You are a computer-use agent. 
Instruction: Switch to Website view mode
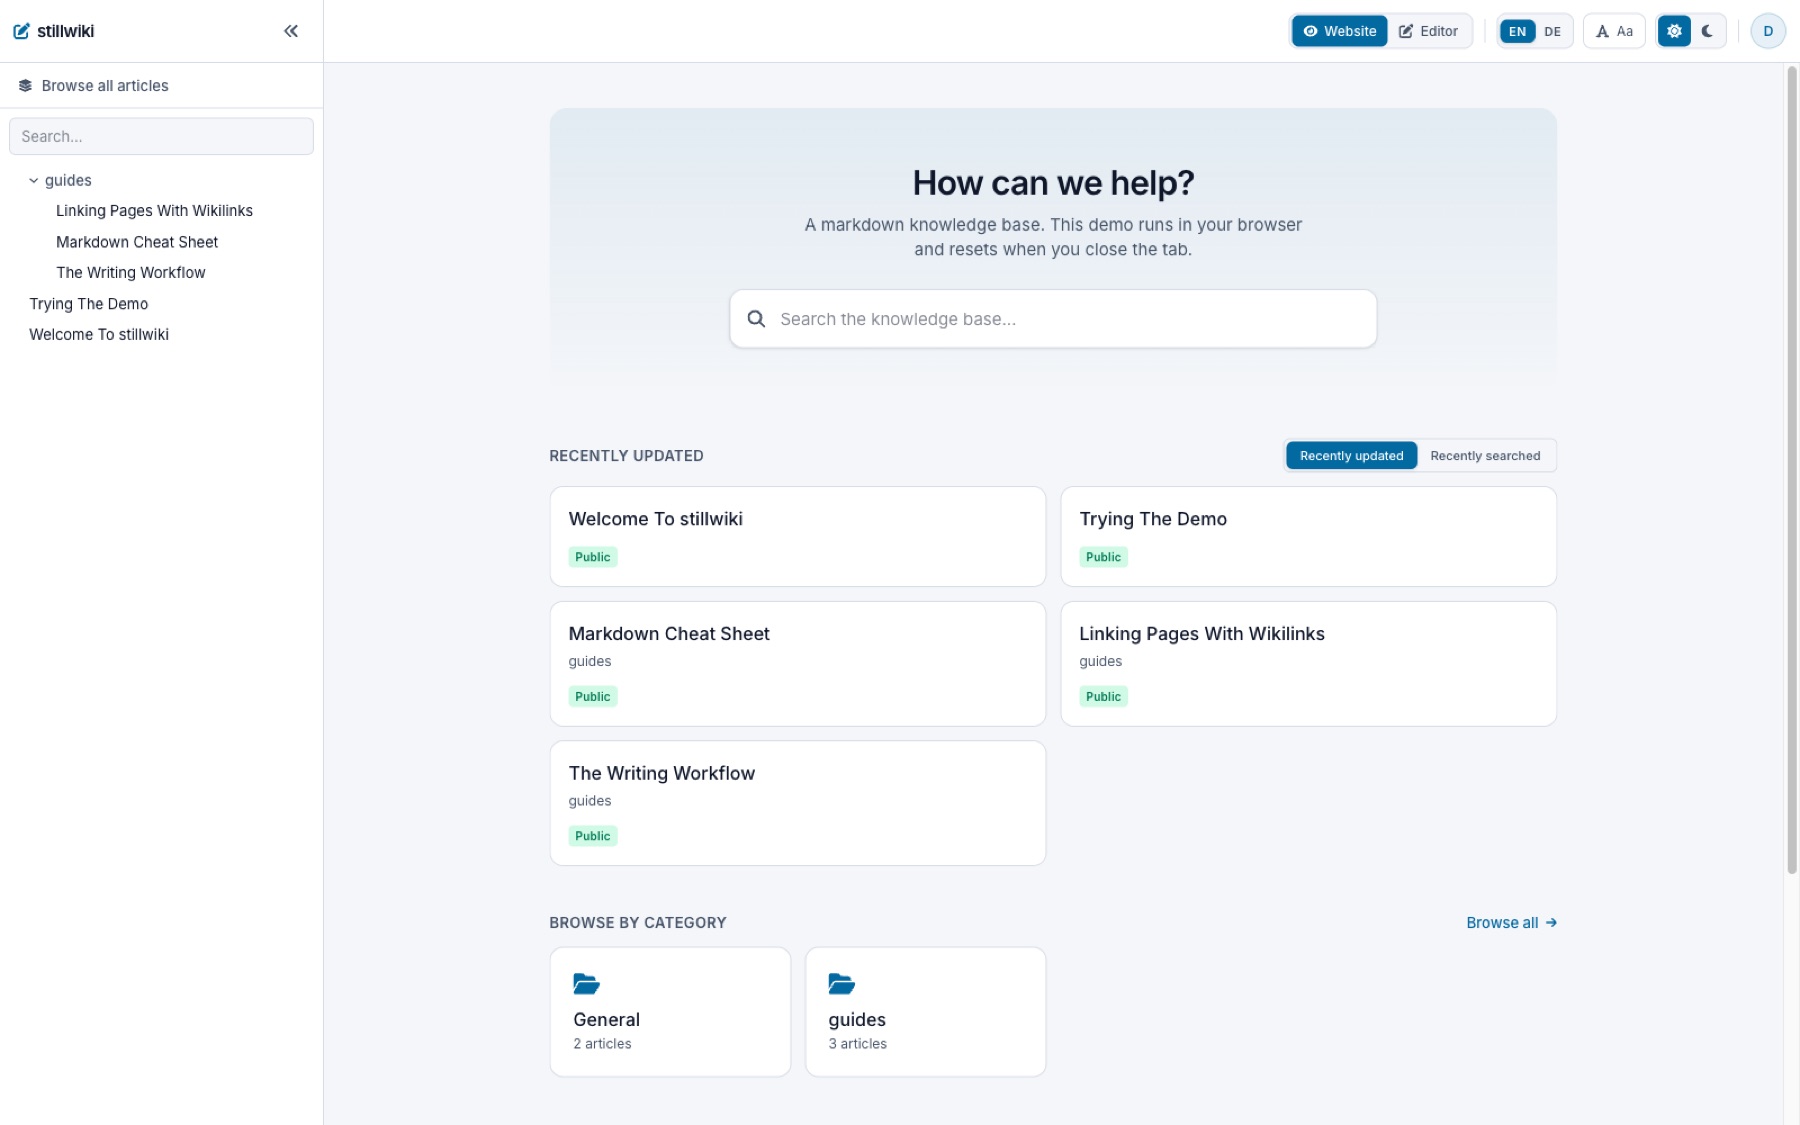click(1339, 31)
